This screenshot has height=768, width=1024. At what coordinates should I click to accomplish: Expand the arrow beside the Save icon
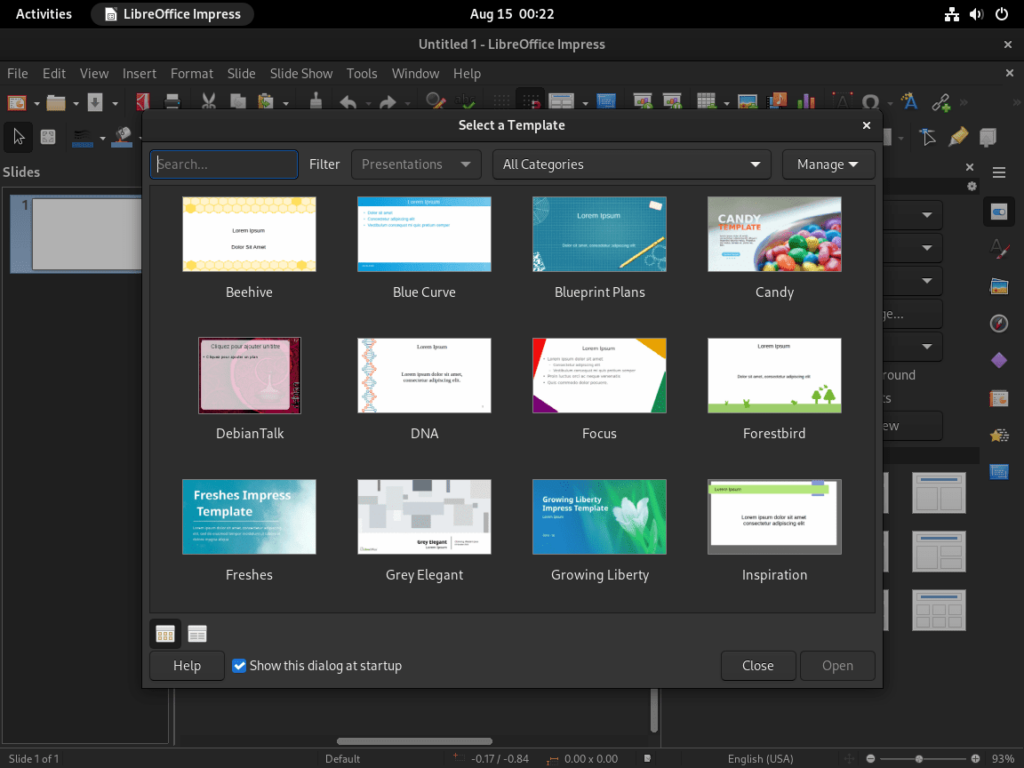pos(115,103)
